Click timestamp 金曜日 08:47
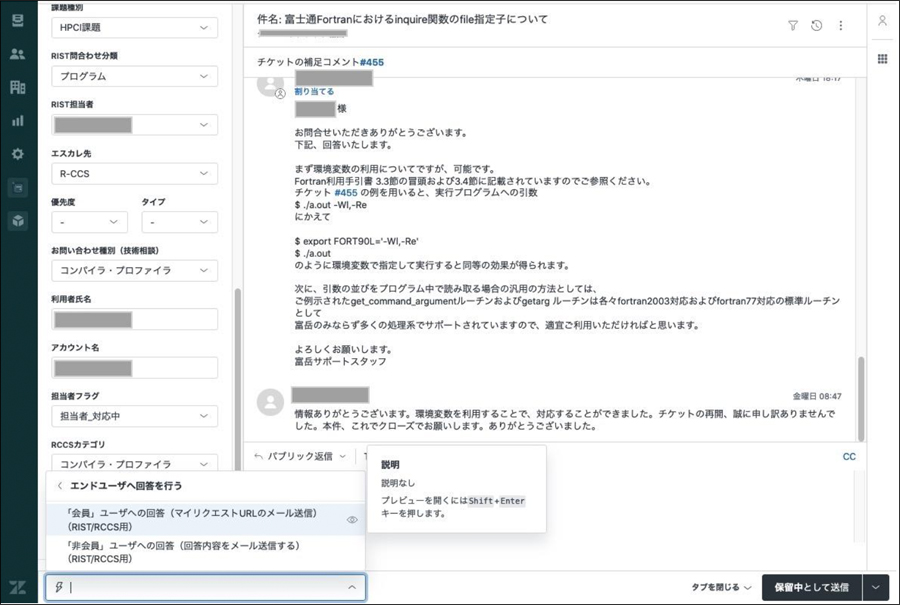 point(817,396)
